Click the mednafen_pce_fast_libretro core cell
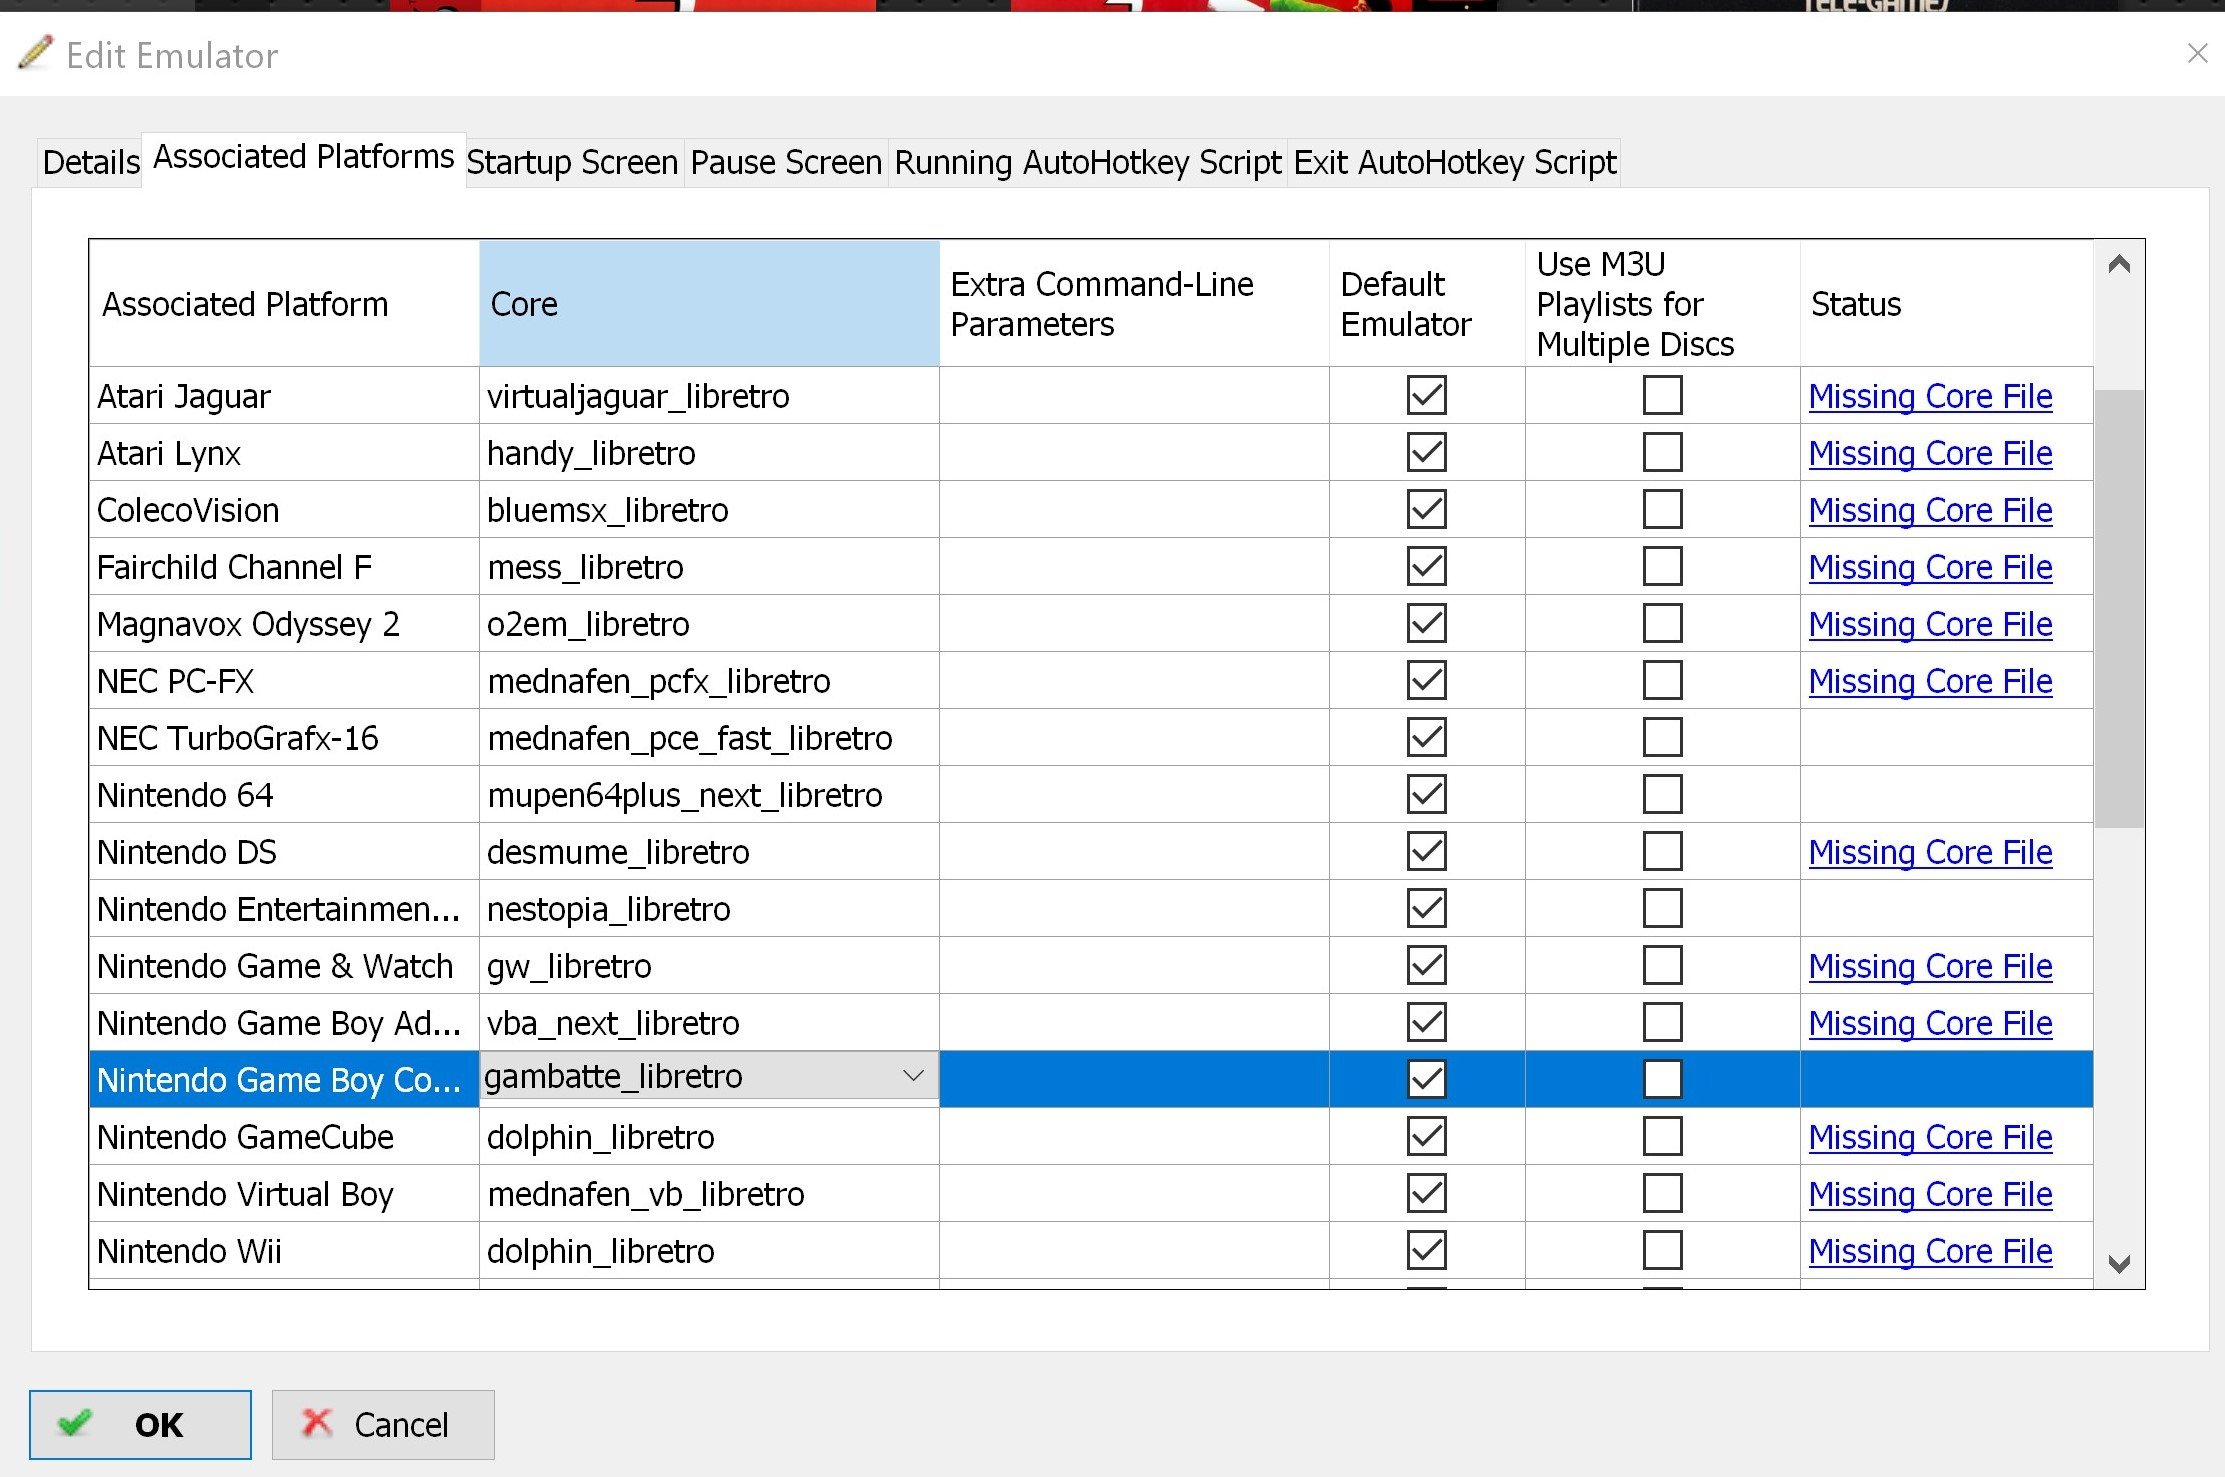This screenshot has height=1477, width=2225. (x=709, y=738)
